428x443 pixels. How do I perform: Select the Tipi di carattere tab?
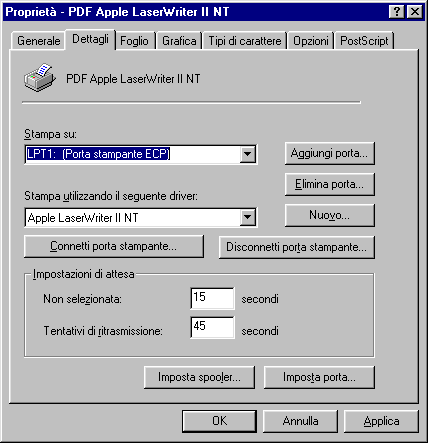point(245,41)
